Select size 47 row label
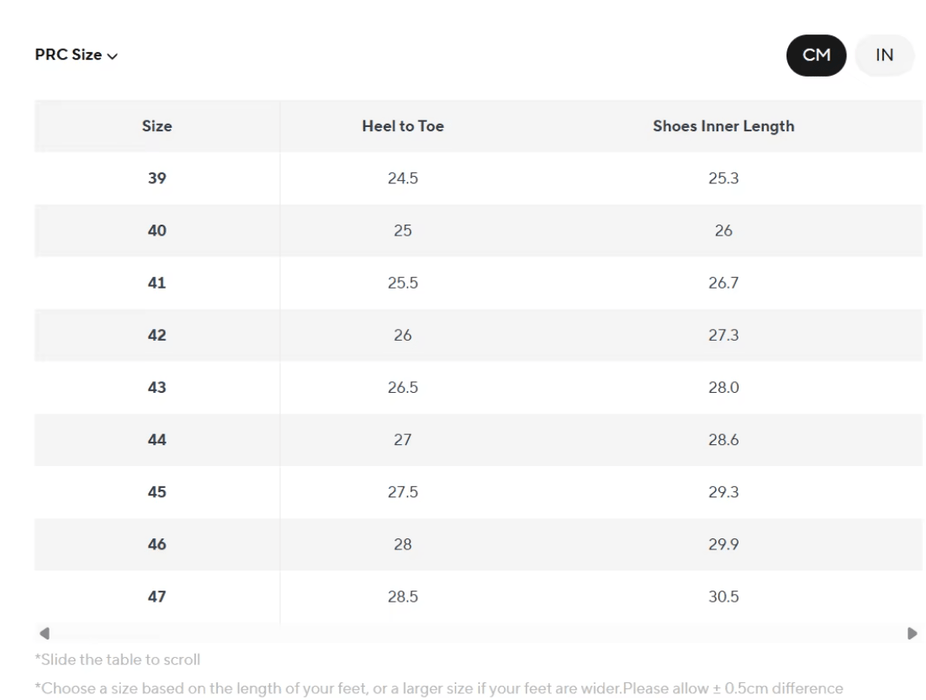The height and width of the screenshot is (700, 926). (157, 596)
